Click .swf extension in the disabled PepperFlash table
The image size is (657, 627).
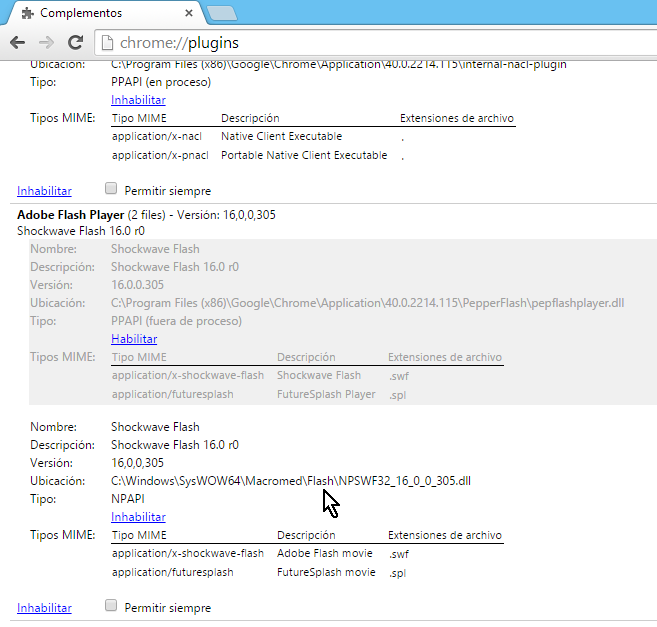click(x=398, y=376)
